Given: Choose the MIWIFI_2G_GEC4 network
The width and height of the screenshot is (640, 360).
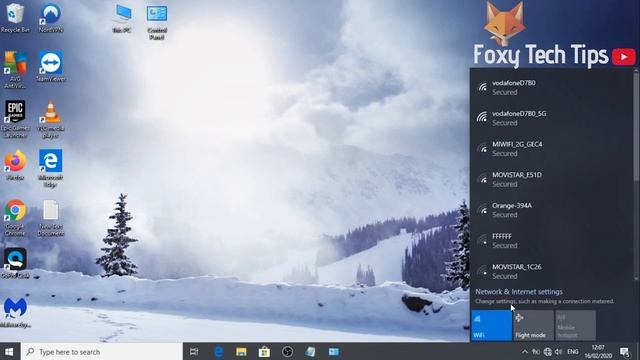Looking at the screenshot, I should point(551,148).
